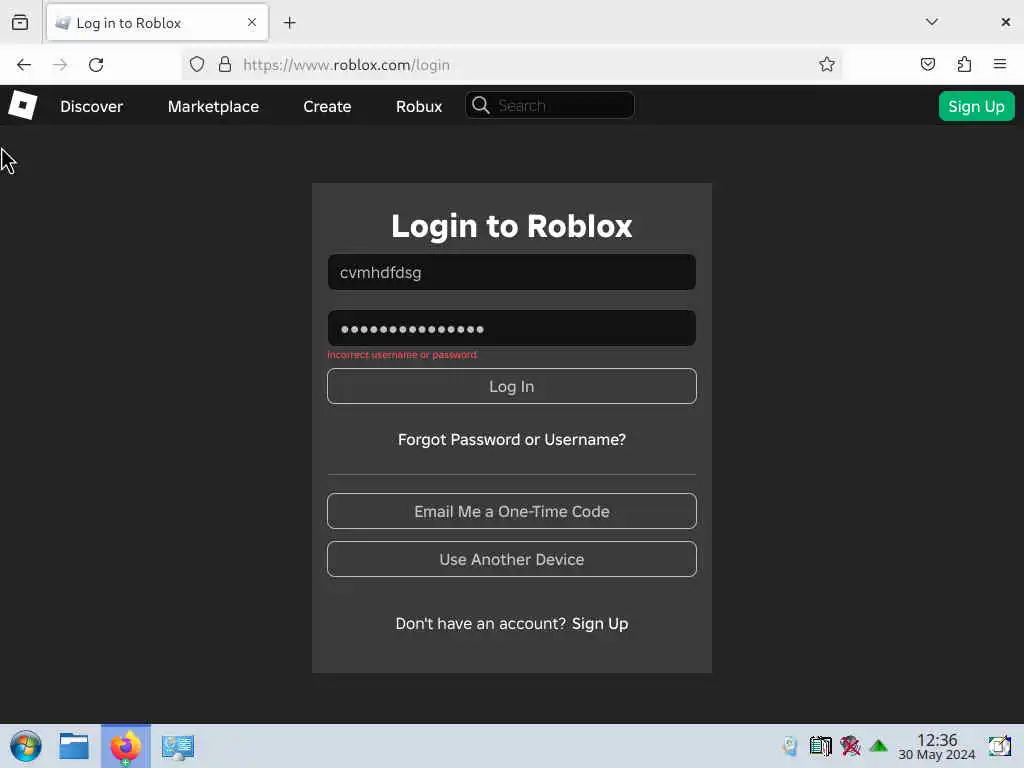The width and height of the screenshot is (1024, 768).
Task: Click the show desktop icon
Action: coord(1000,746)
